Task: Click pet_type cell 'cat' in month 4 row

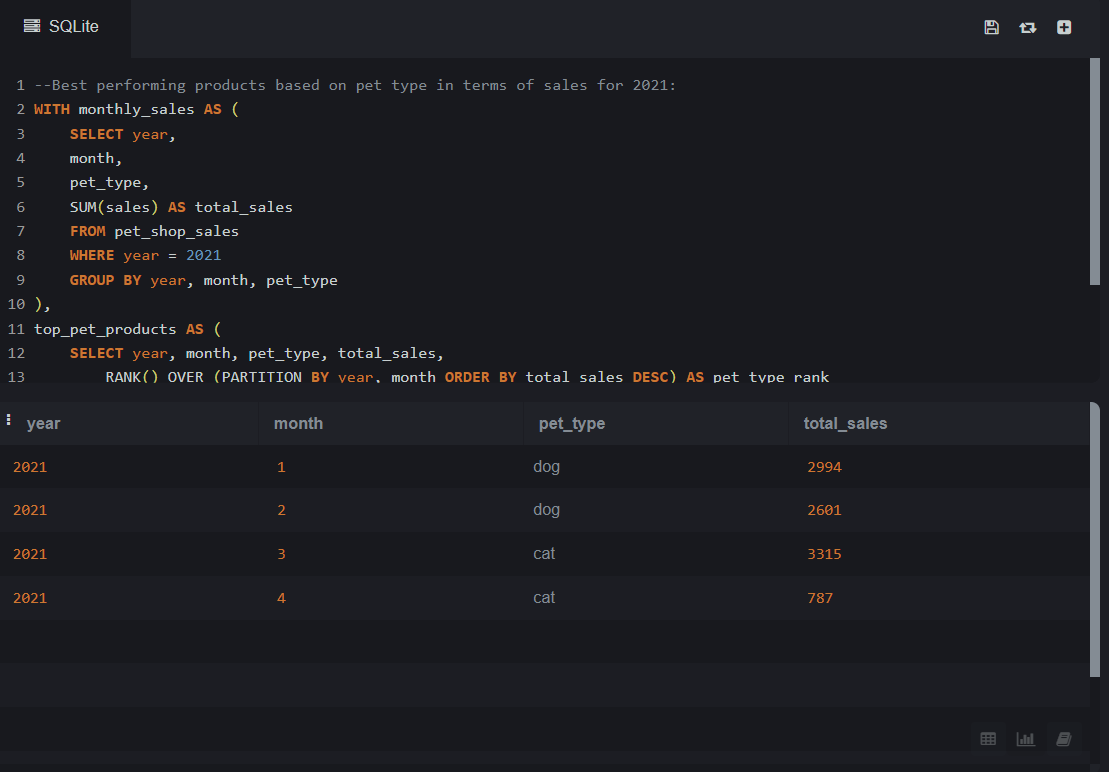Action: (x=544, y=597)
